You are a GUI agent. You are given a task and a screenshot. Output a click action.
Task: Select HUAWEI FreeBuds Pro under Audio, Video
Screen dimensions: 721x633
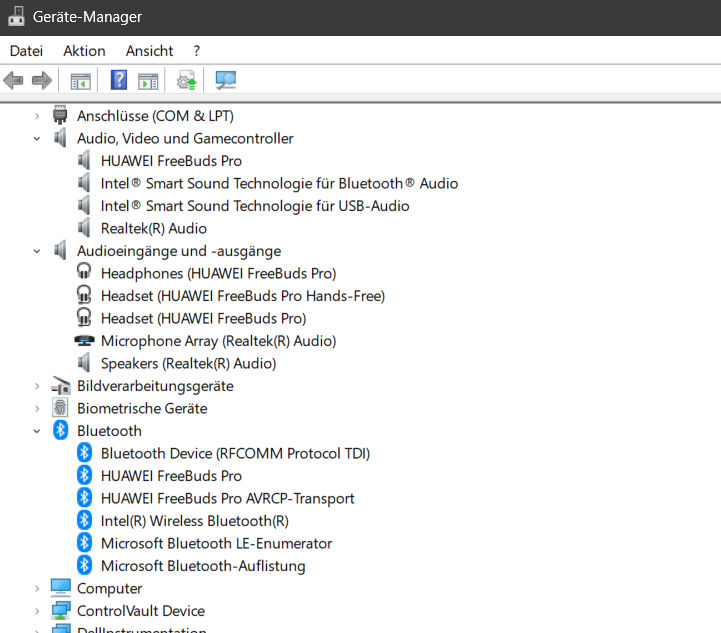tap(172, 161)
